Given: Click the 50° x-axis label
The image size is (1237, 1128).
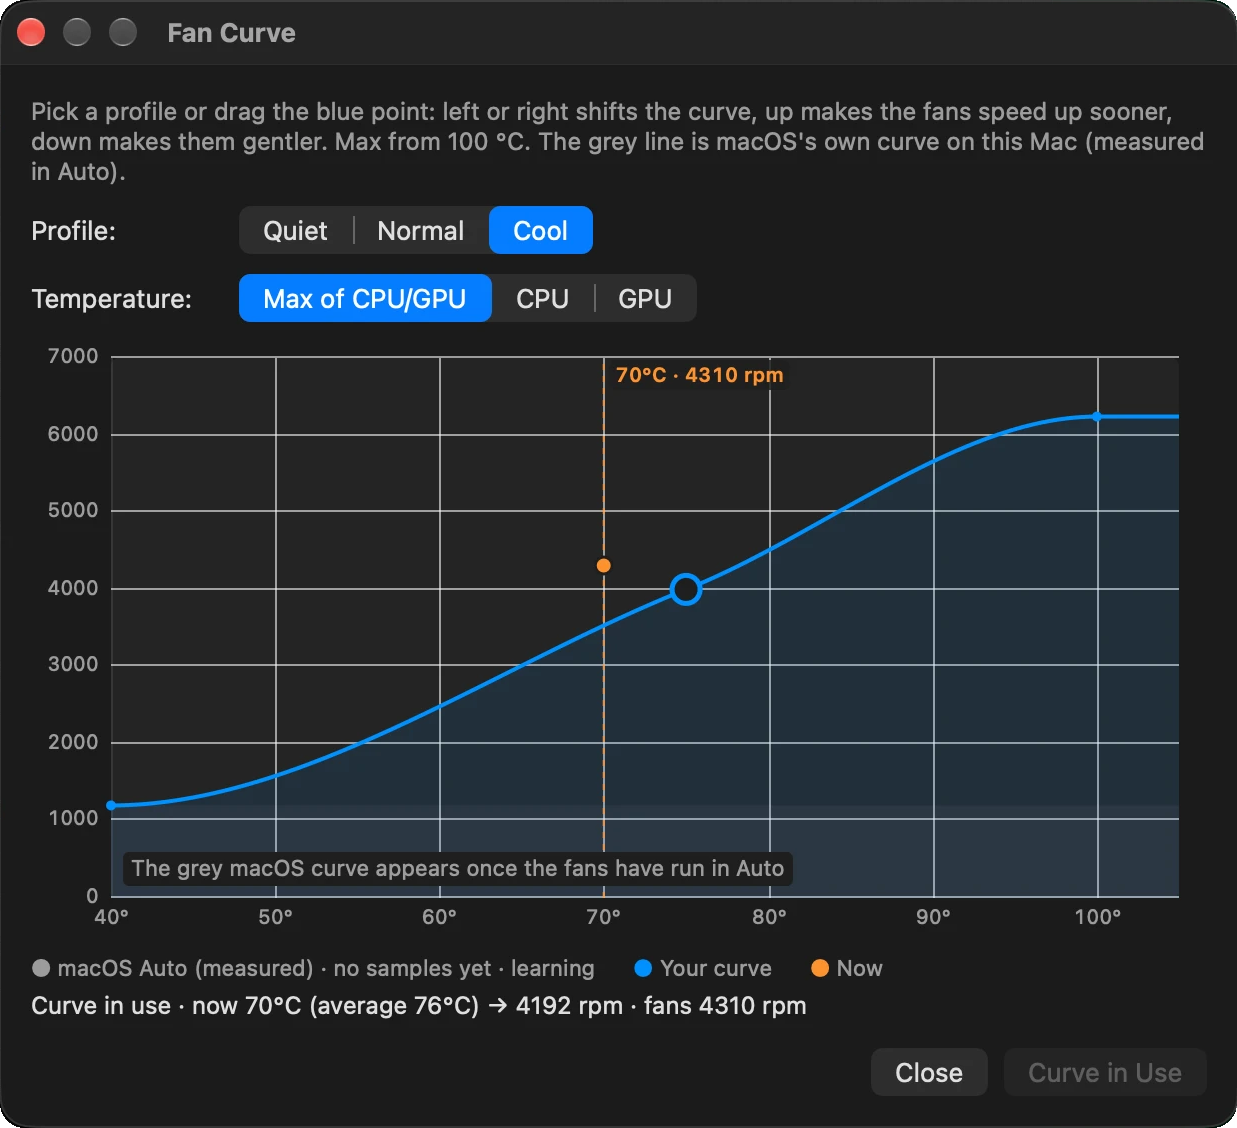Looking at the screenshot, I should pyautogui.click(x=275, y=917).
